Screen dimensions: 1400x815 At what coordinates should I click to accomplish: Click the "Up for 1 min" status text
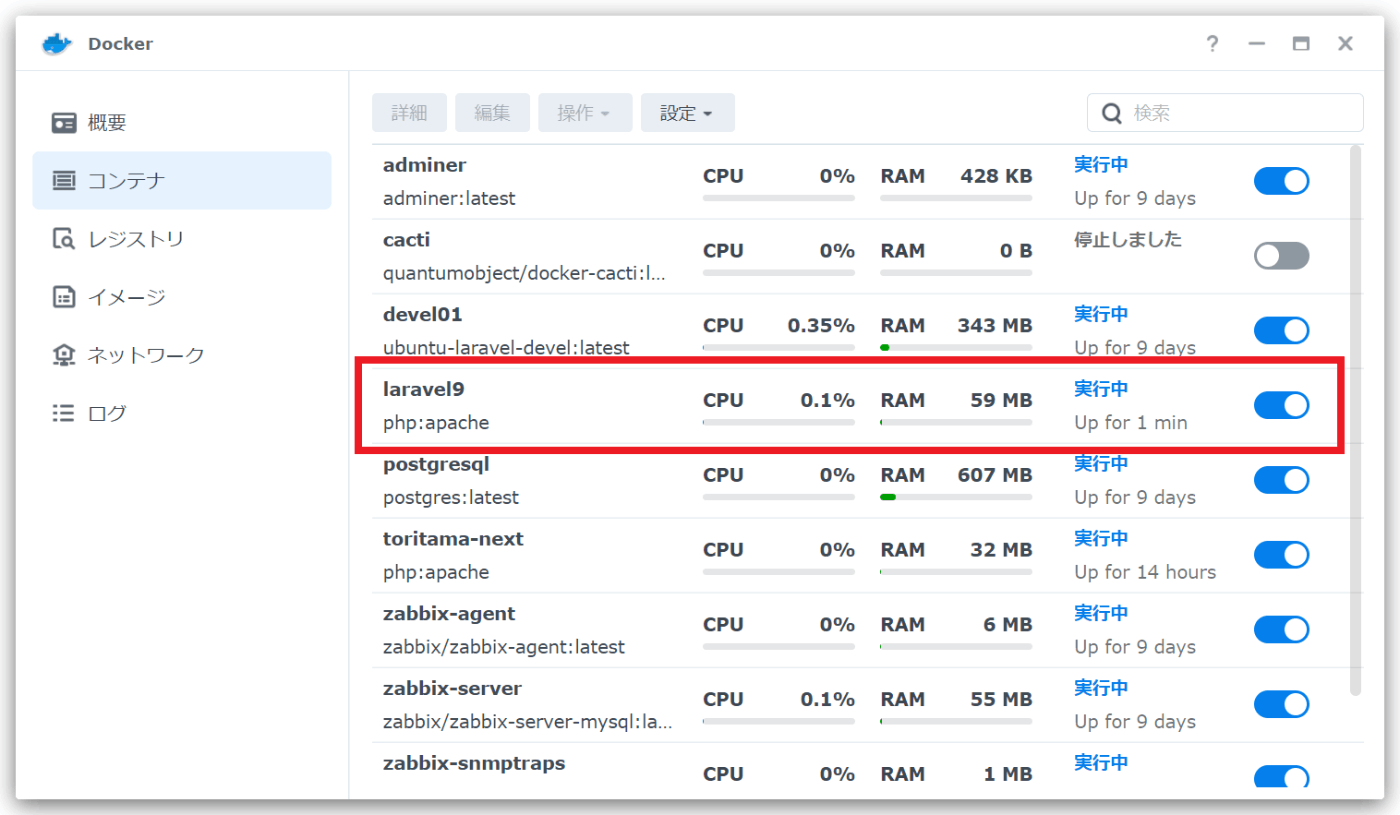[1131, 423]
